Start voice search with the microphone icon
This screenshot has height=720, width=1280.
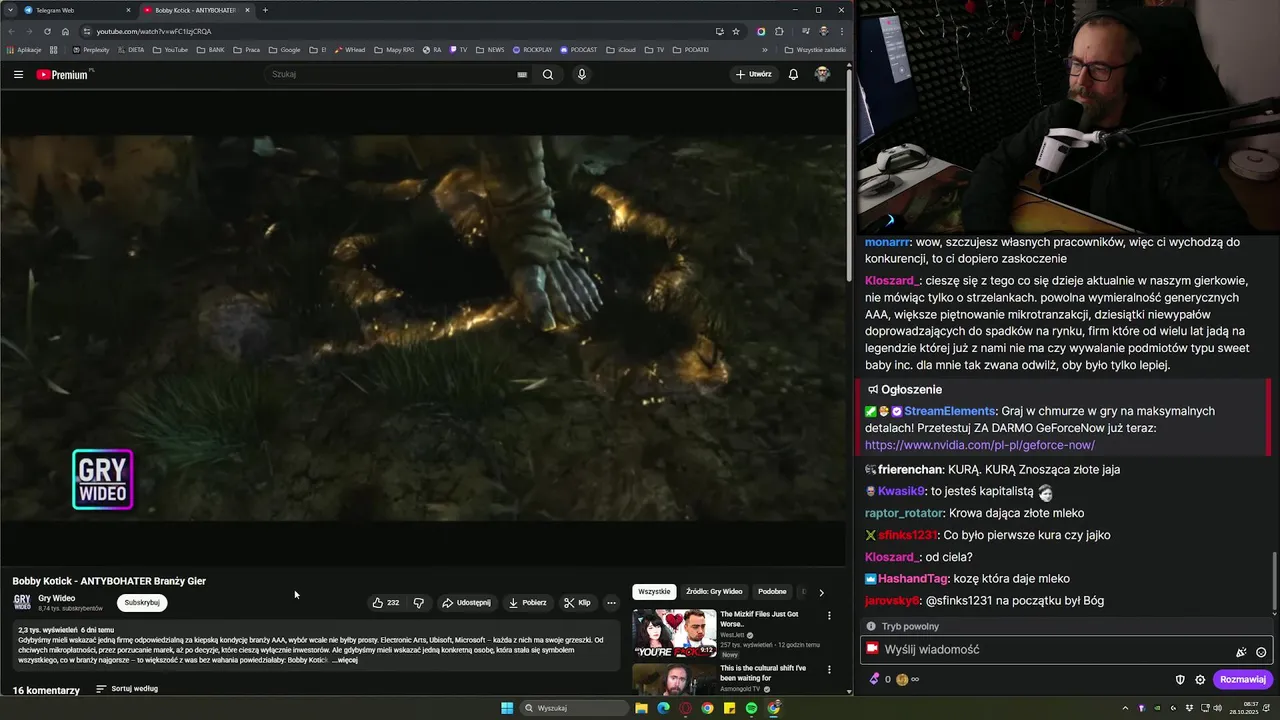[581, 74]
